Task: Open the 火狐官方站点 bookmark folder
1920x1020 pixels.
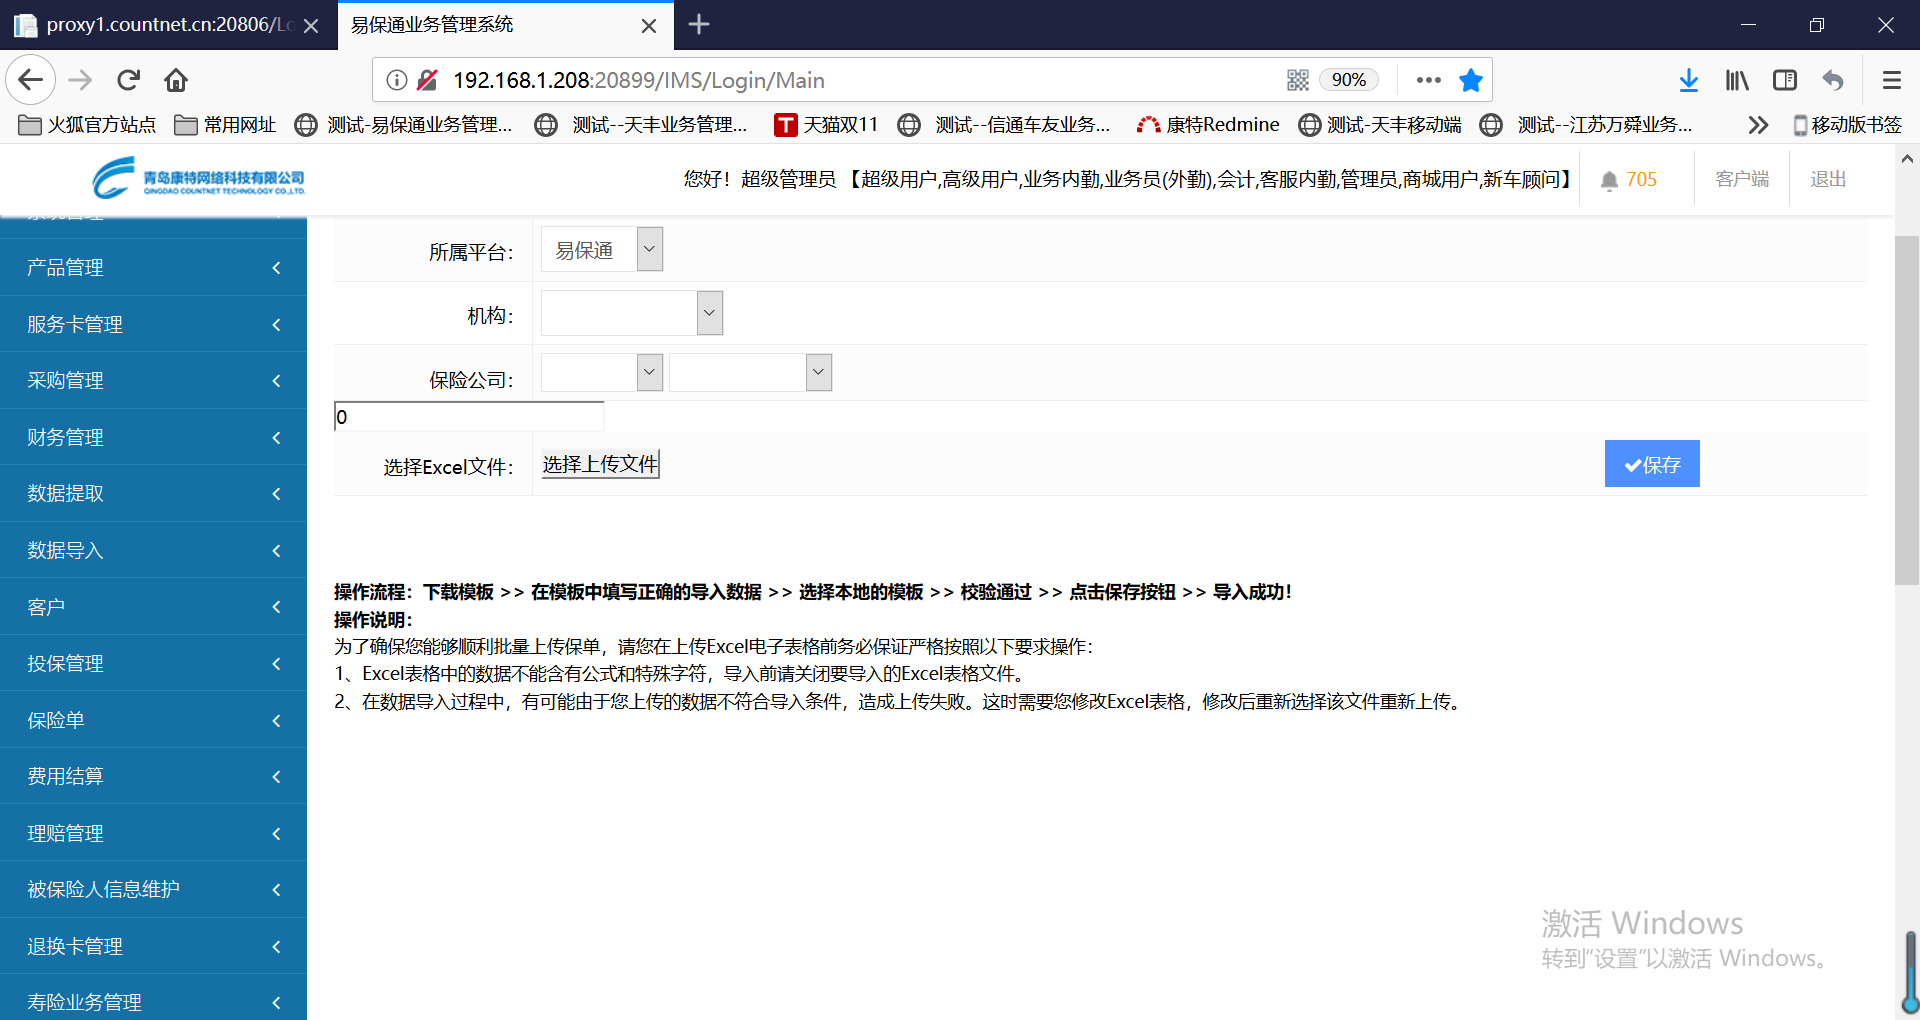Action: point(88,125)
